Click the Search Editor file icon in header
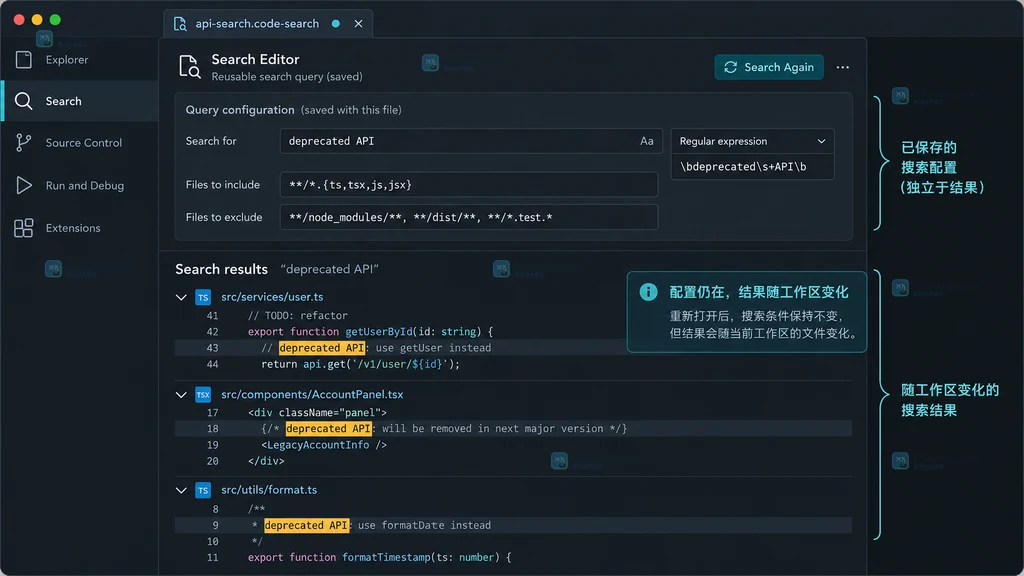 click(x=189, y=67)
